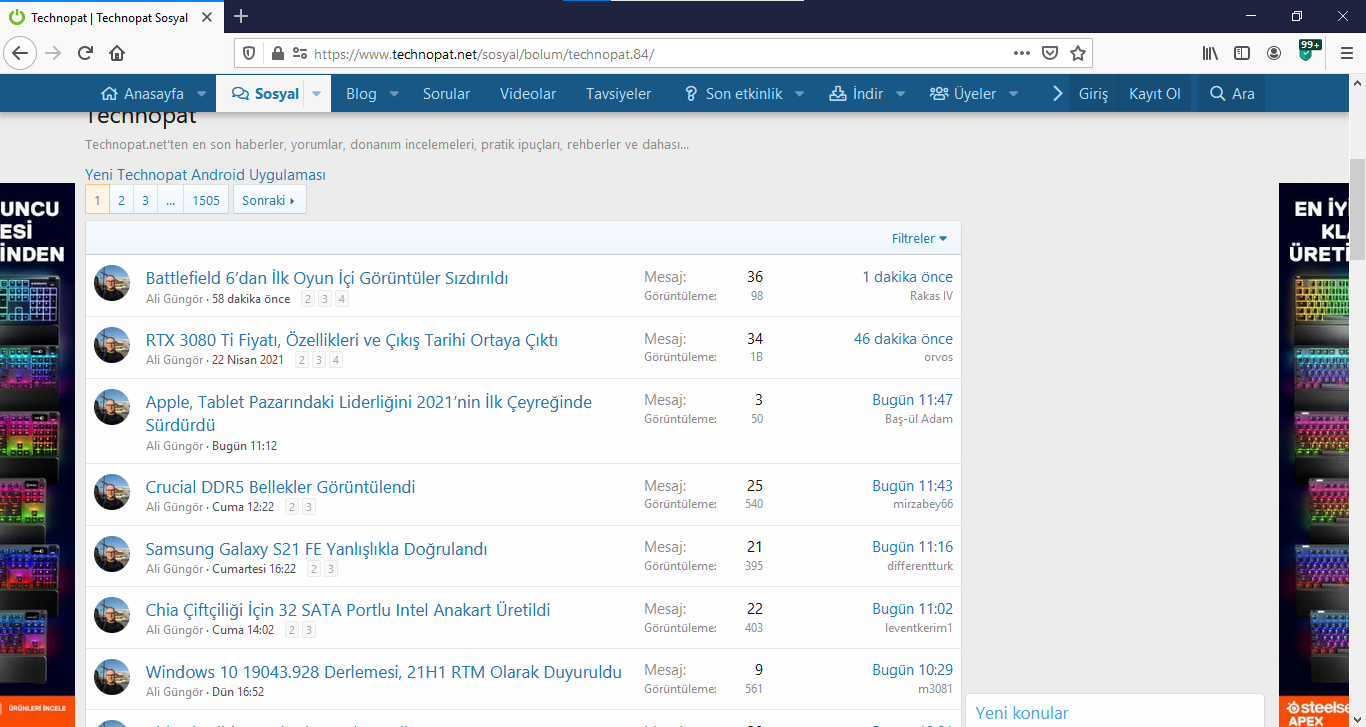Image resolution: width=1366 pixels, height=727 pixels.
Task: Click the Kayıt Ol register button
Action: click(1154, 94)
